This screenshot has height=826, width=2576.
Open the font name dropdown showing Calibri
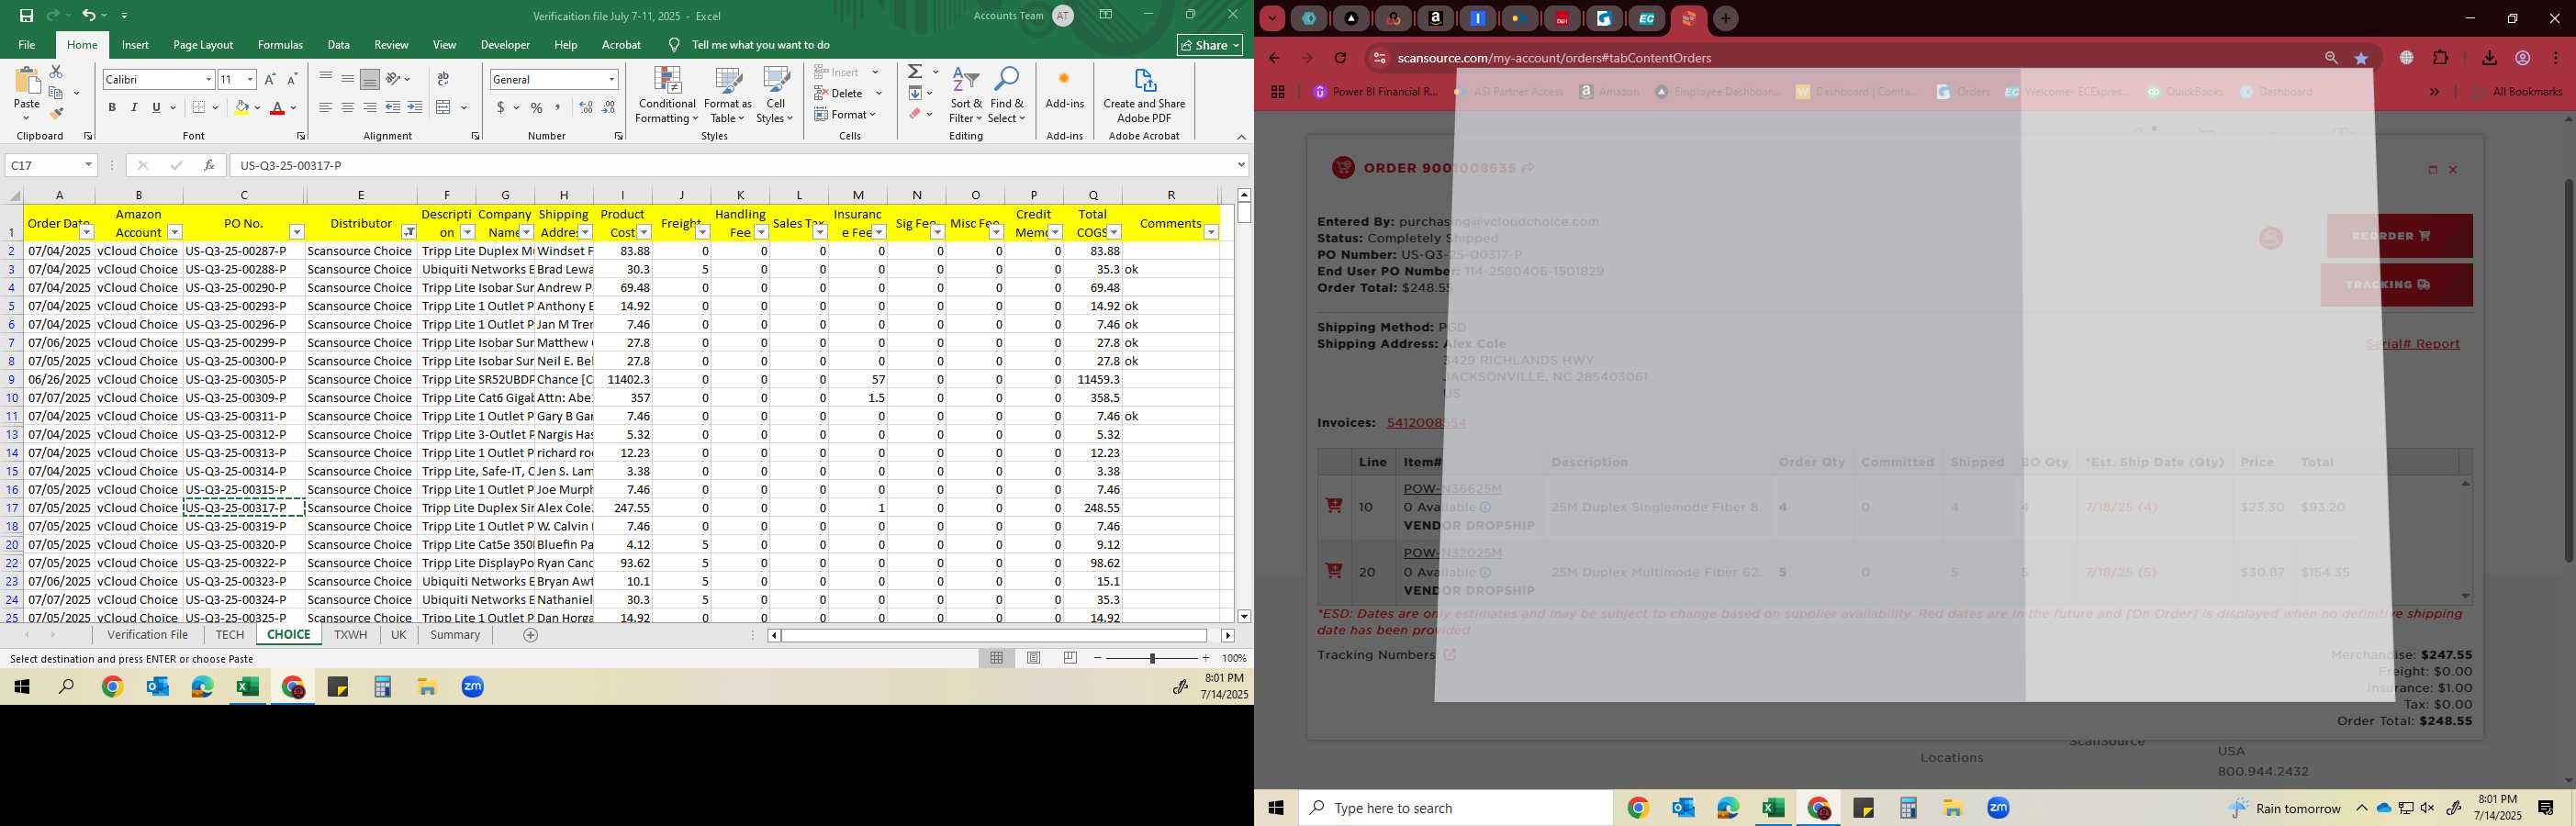[209, 79]
